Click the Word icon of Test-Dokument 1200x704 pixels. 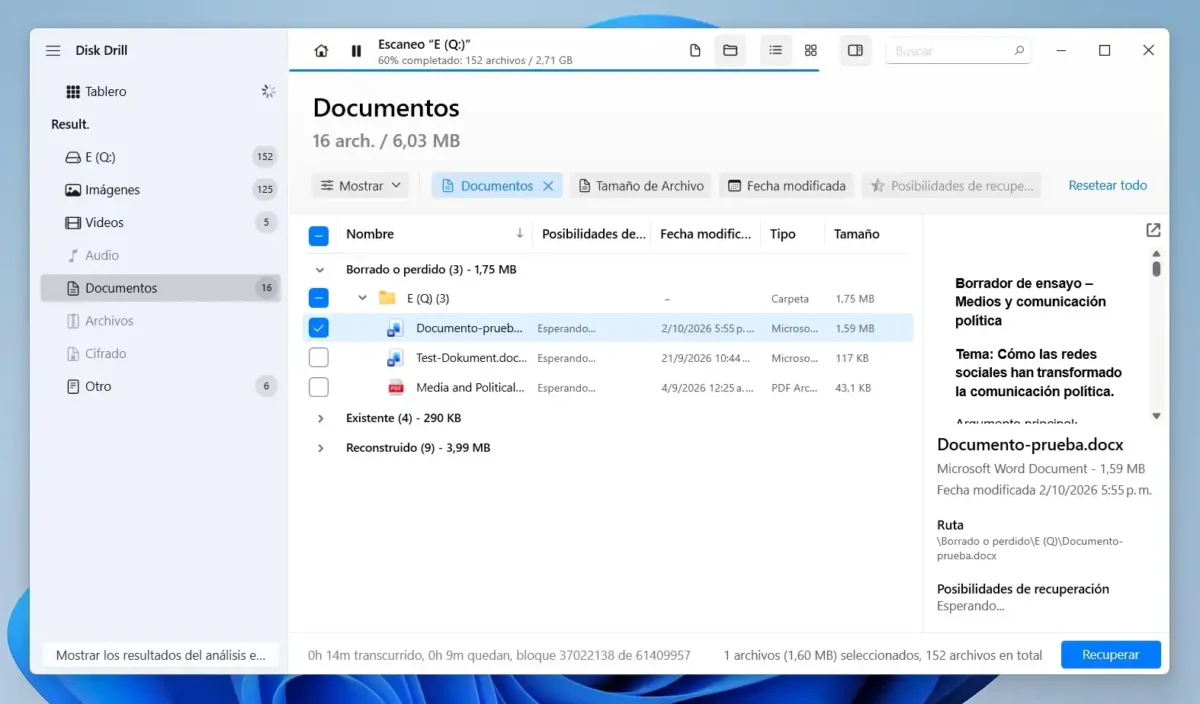(x=395, y=358)
